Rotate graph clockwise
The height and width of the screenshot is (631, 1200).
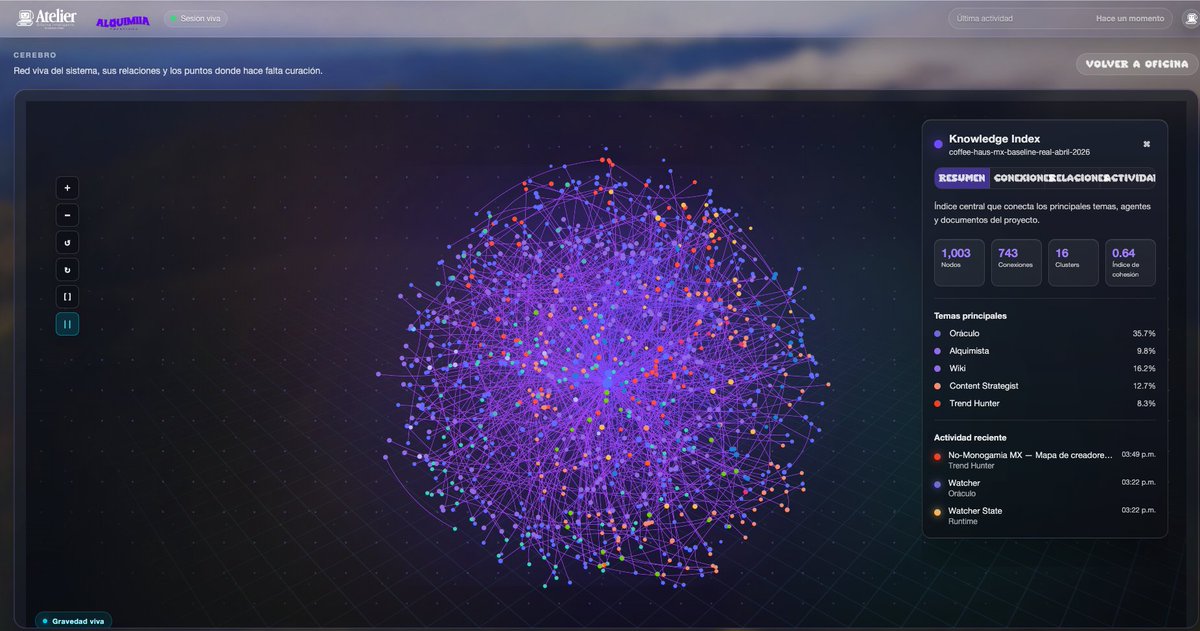click(67, 270)
